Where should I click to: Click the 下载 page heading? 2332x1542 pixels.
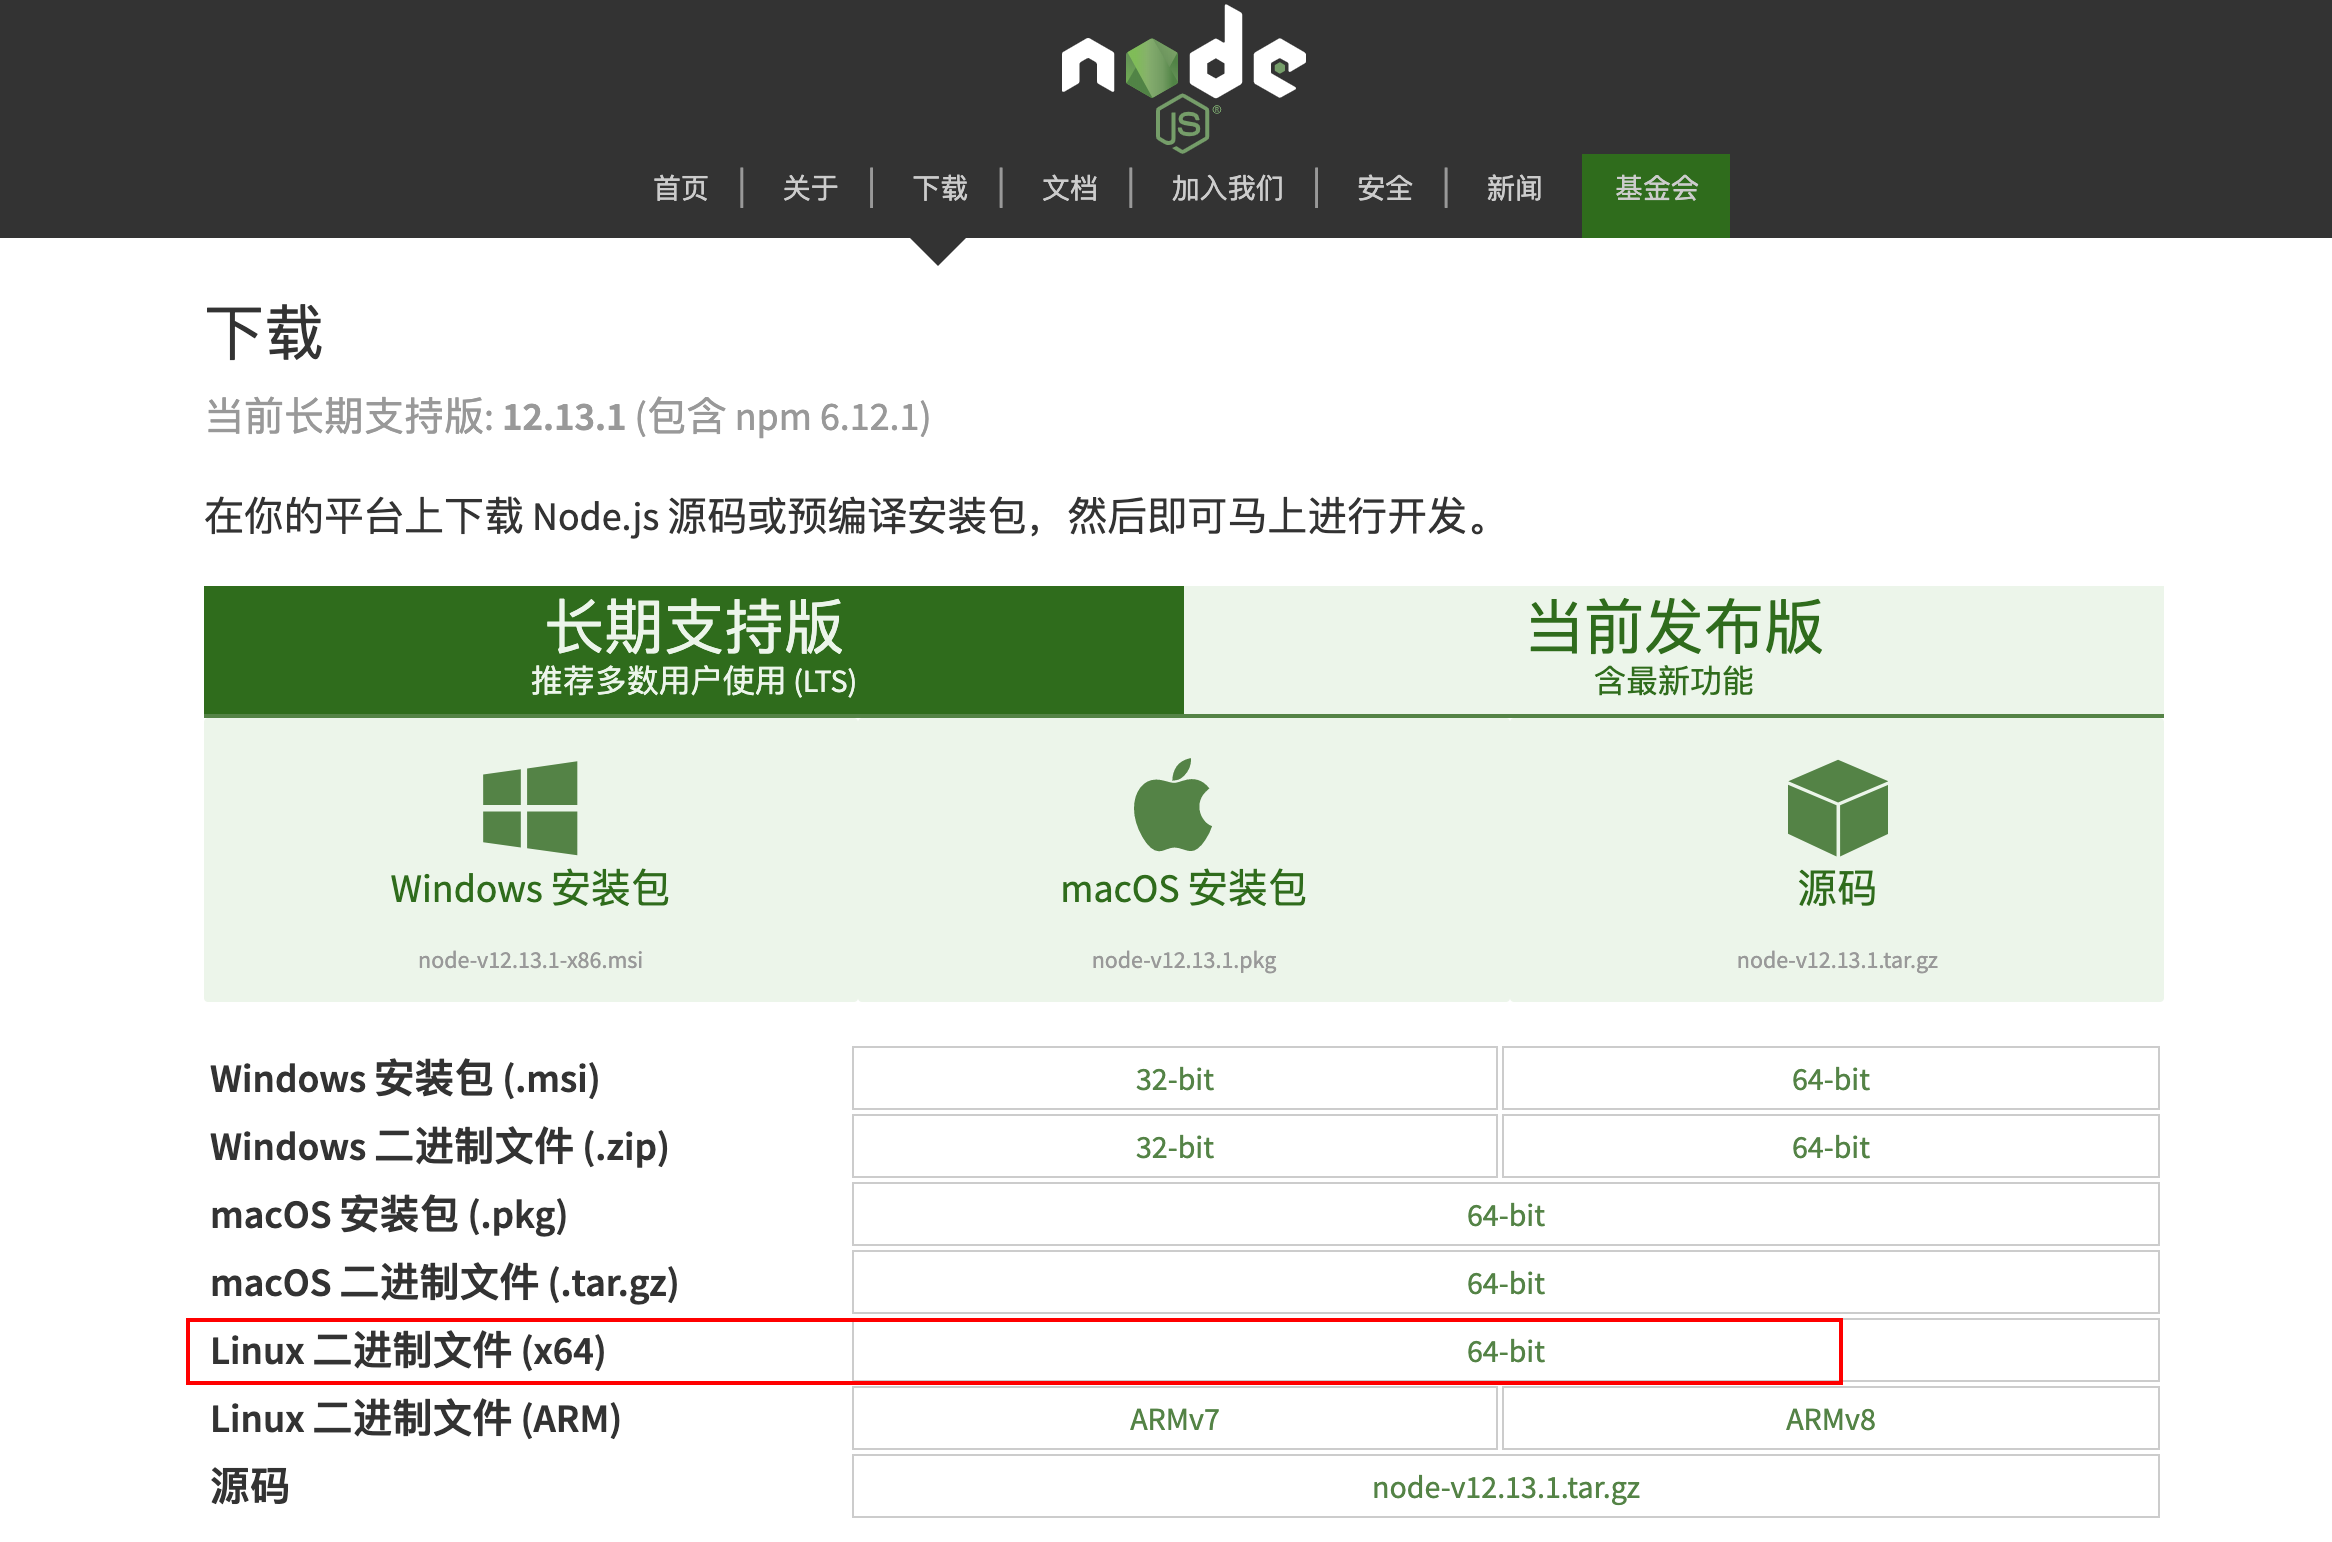(264, 333)
